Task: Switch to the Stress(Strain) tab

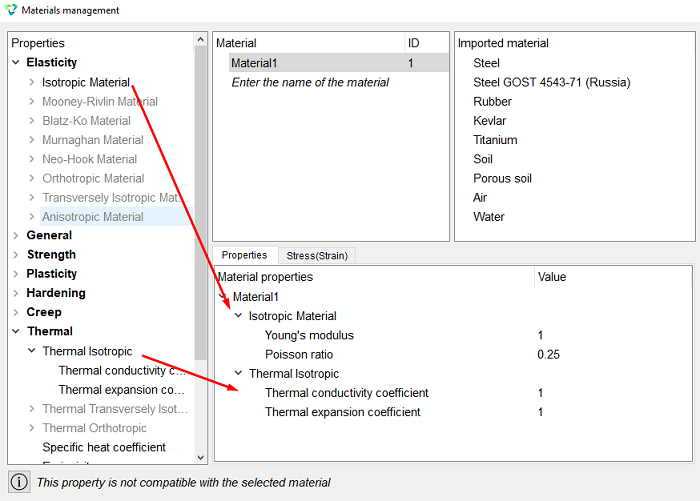Action: click(x=317, y=255)
